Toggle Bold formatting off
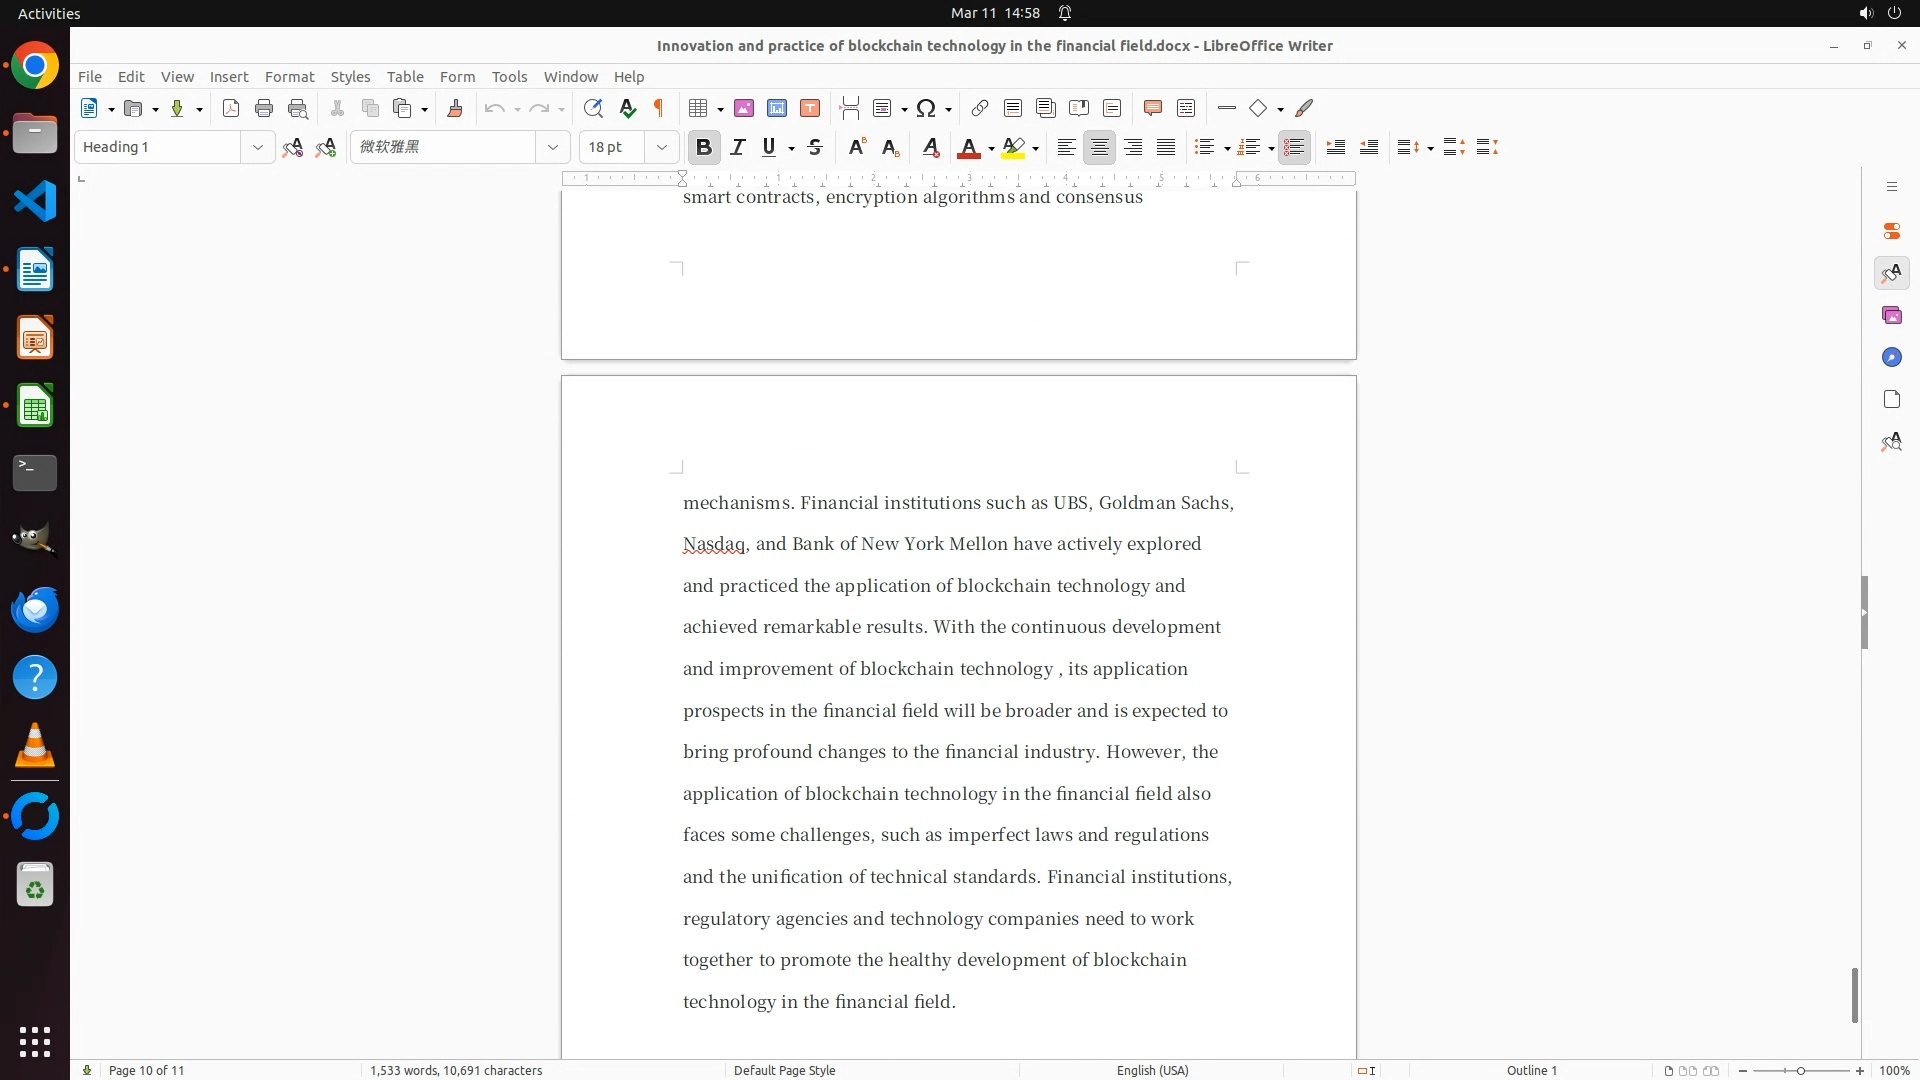The image size is (1920, 1080). pyautogui.click(x=704, y=148)
